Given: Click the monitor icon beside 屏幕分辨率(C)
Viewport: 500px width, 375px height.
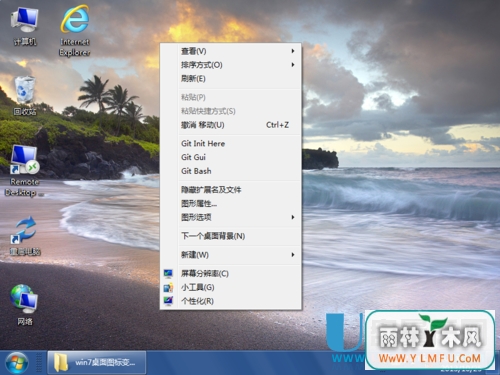Looking at the screenshot, I should pyautogui.click(x=168, y=274).
